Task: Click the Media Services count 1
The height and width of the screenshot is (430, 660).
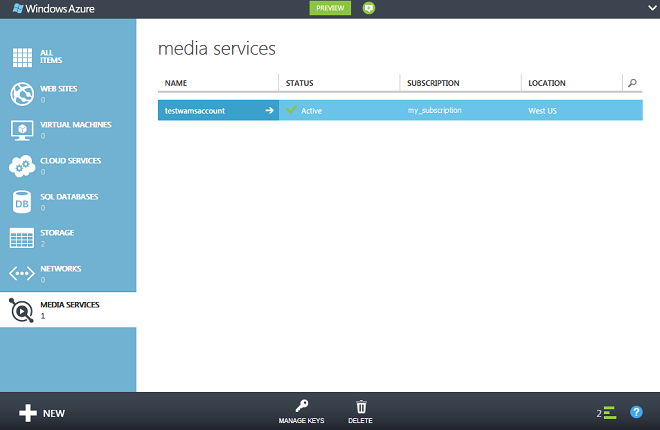Action: (43, 316)
